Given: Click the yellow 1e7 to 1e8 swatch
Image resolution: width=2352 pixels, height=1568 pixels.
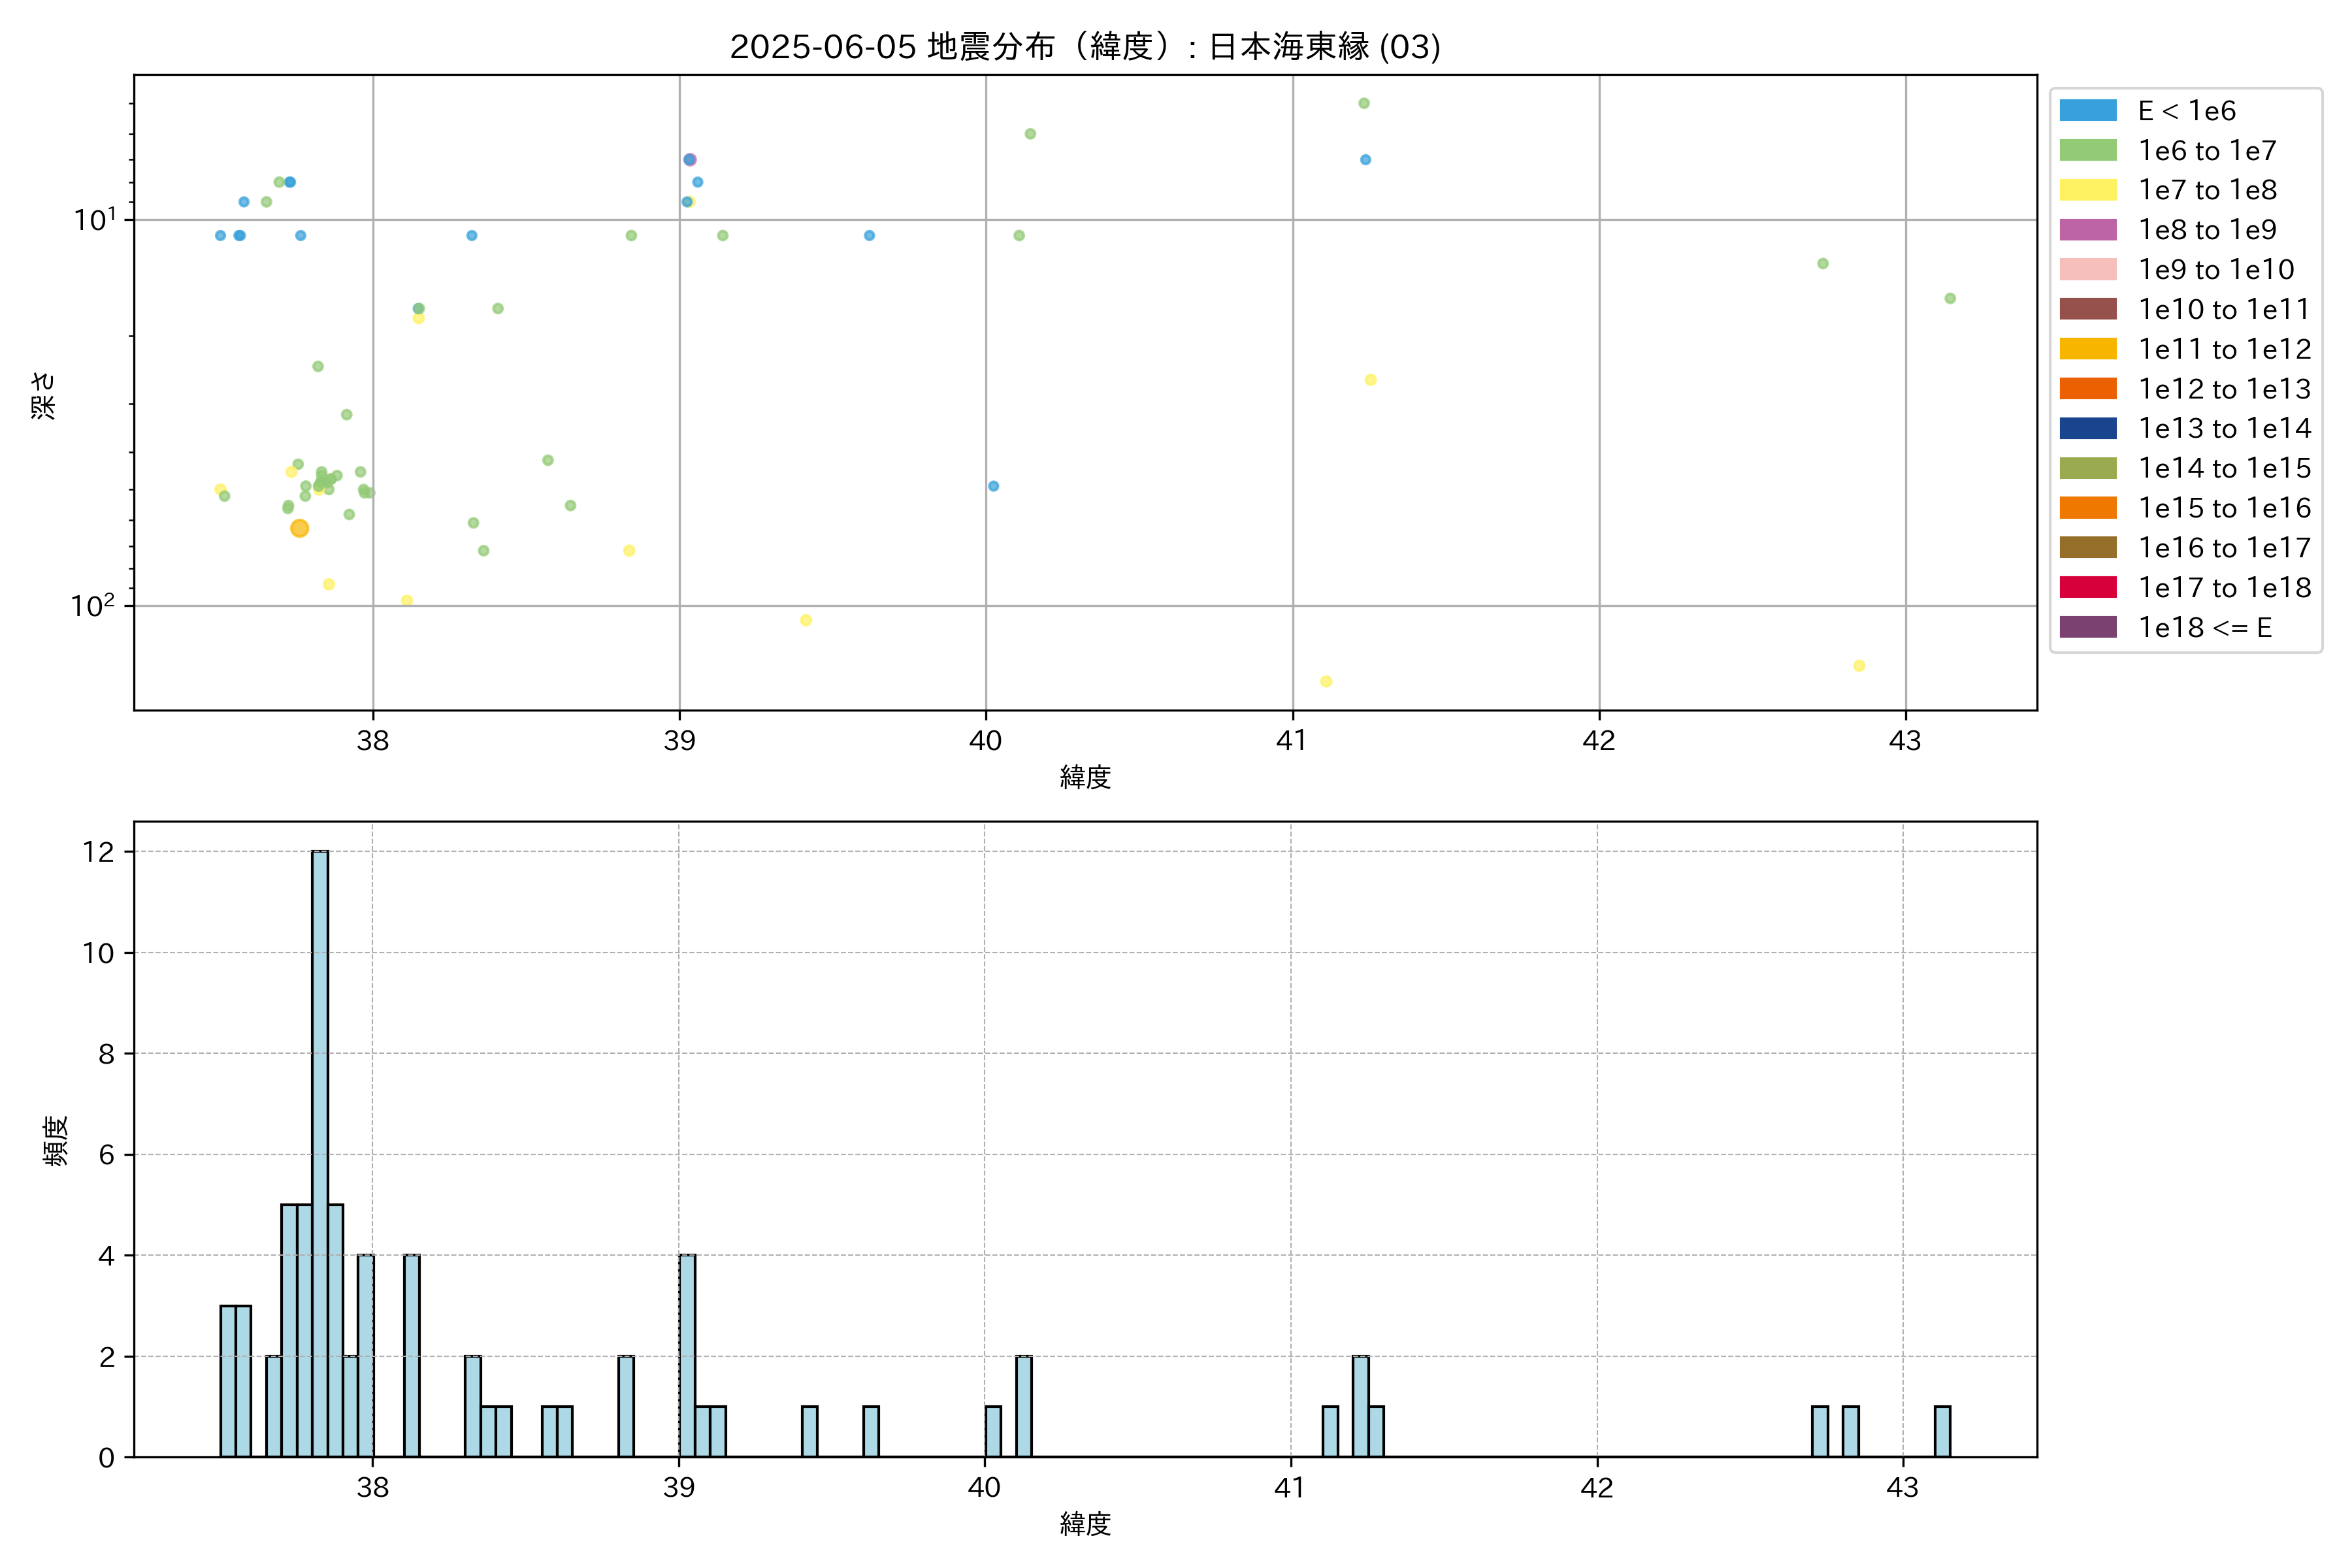Looking at the screenshot, I should [x=2087, y=190].
